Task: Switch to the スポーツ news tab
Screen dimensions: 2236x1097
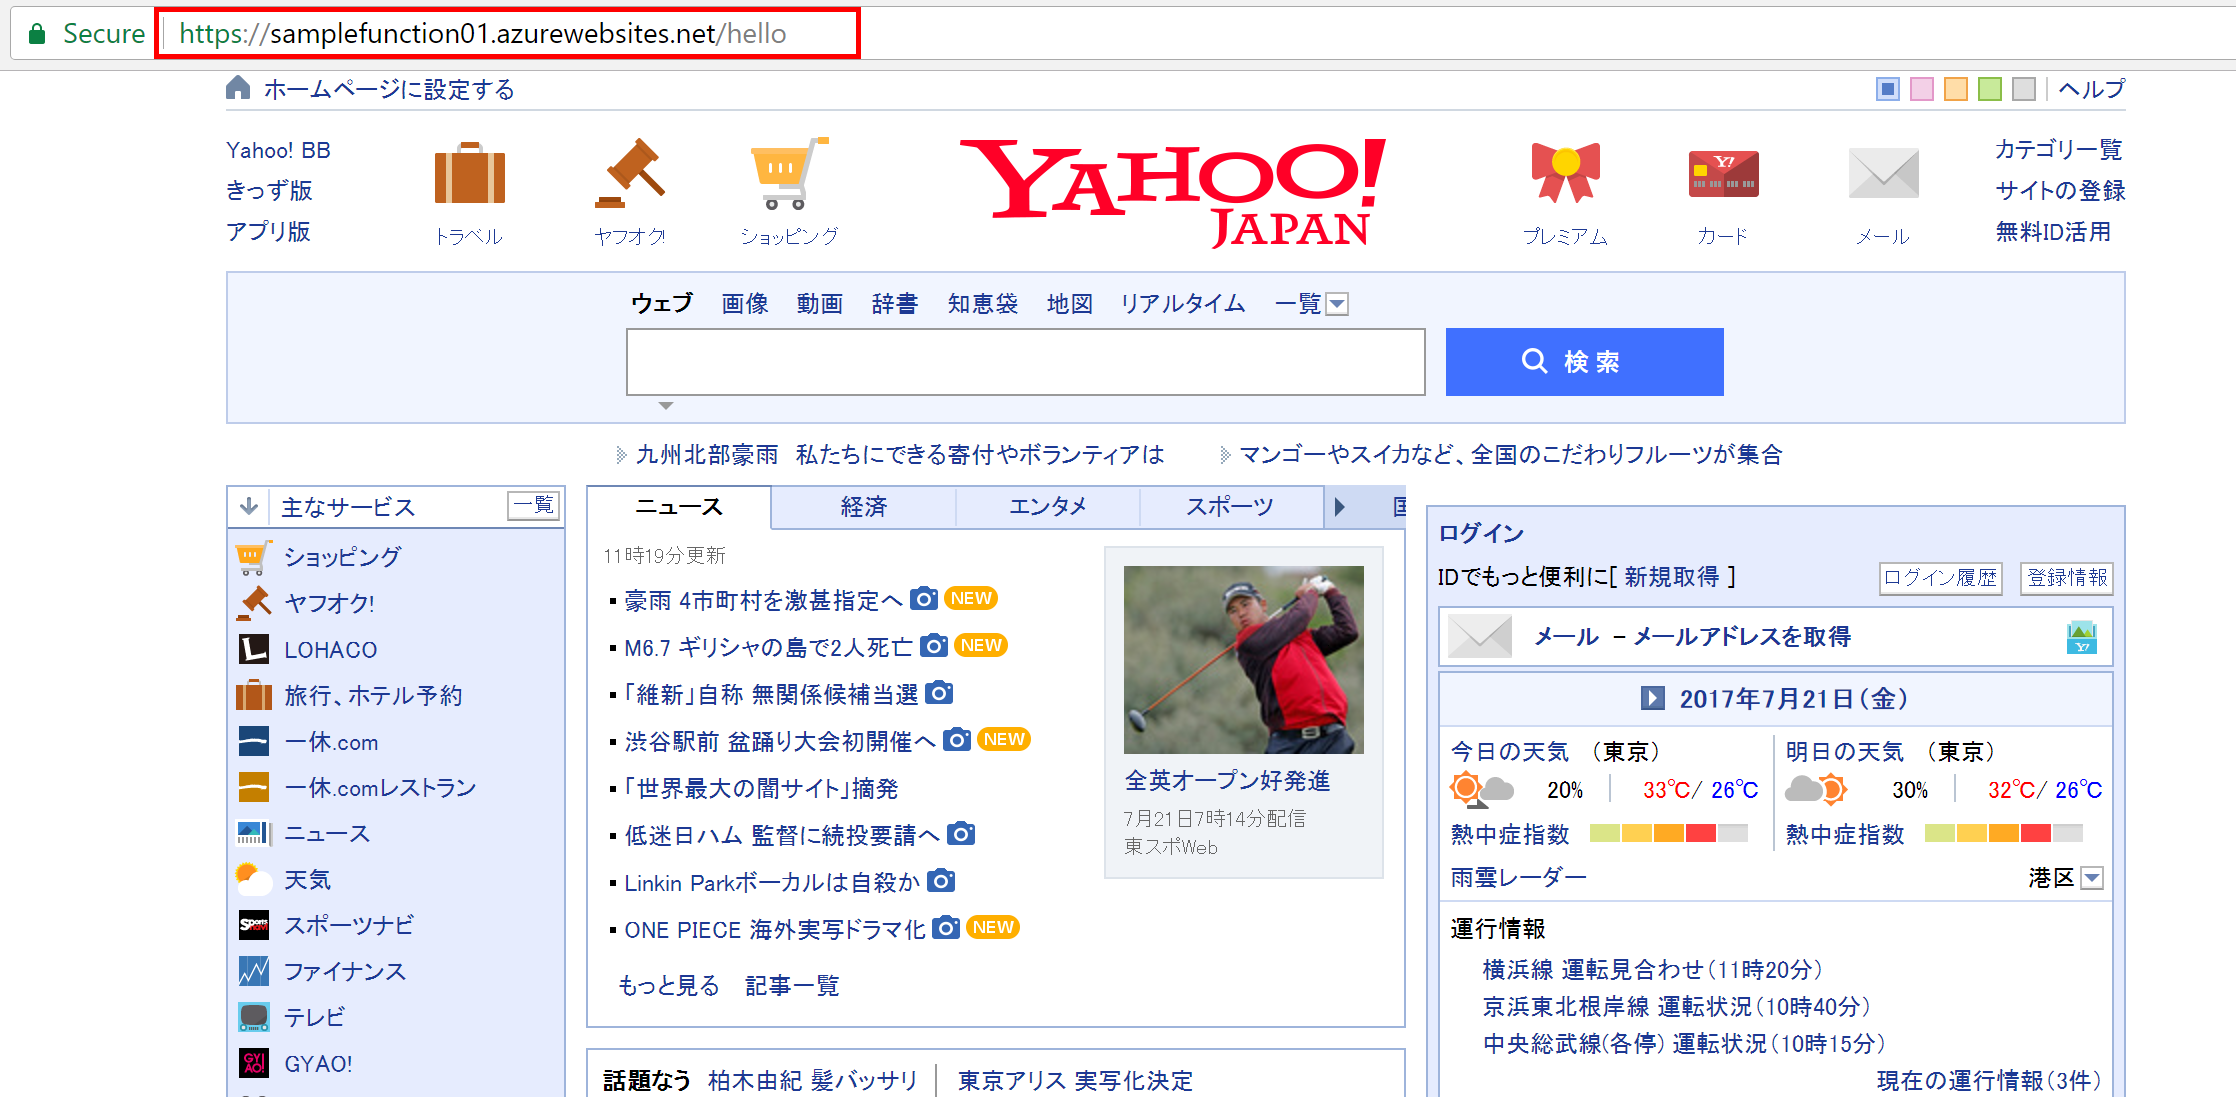Action: (1231, 507)
